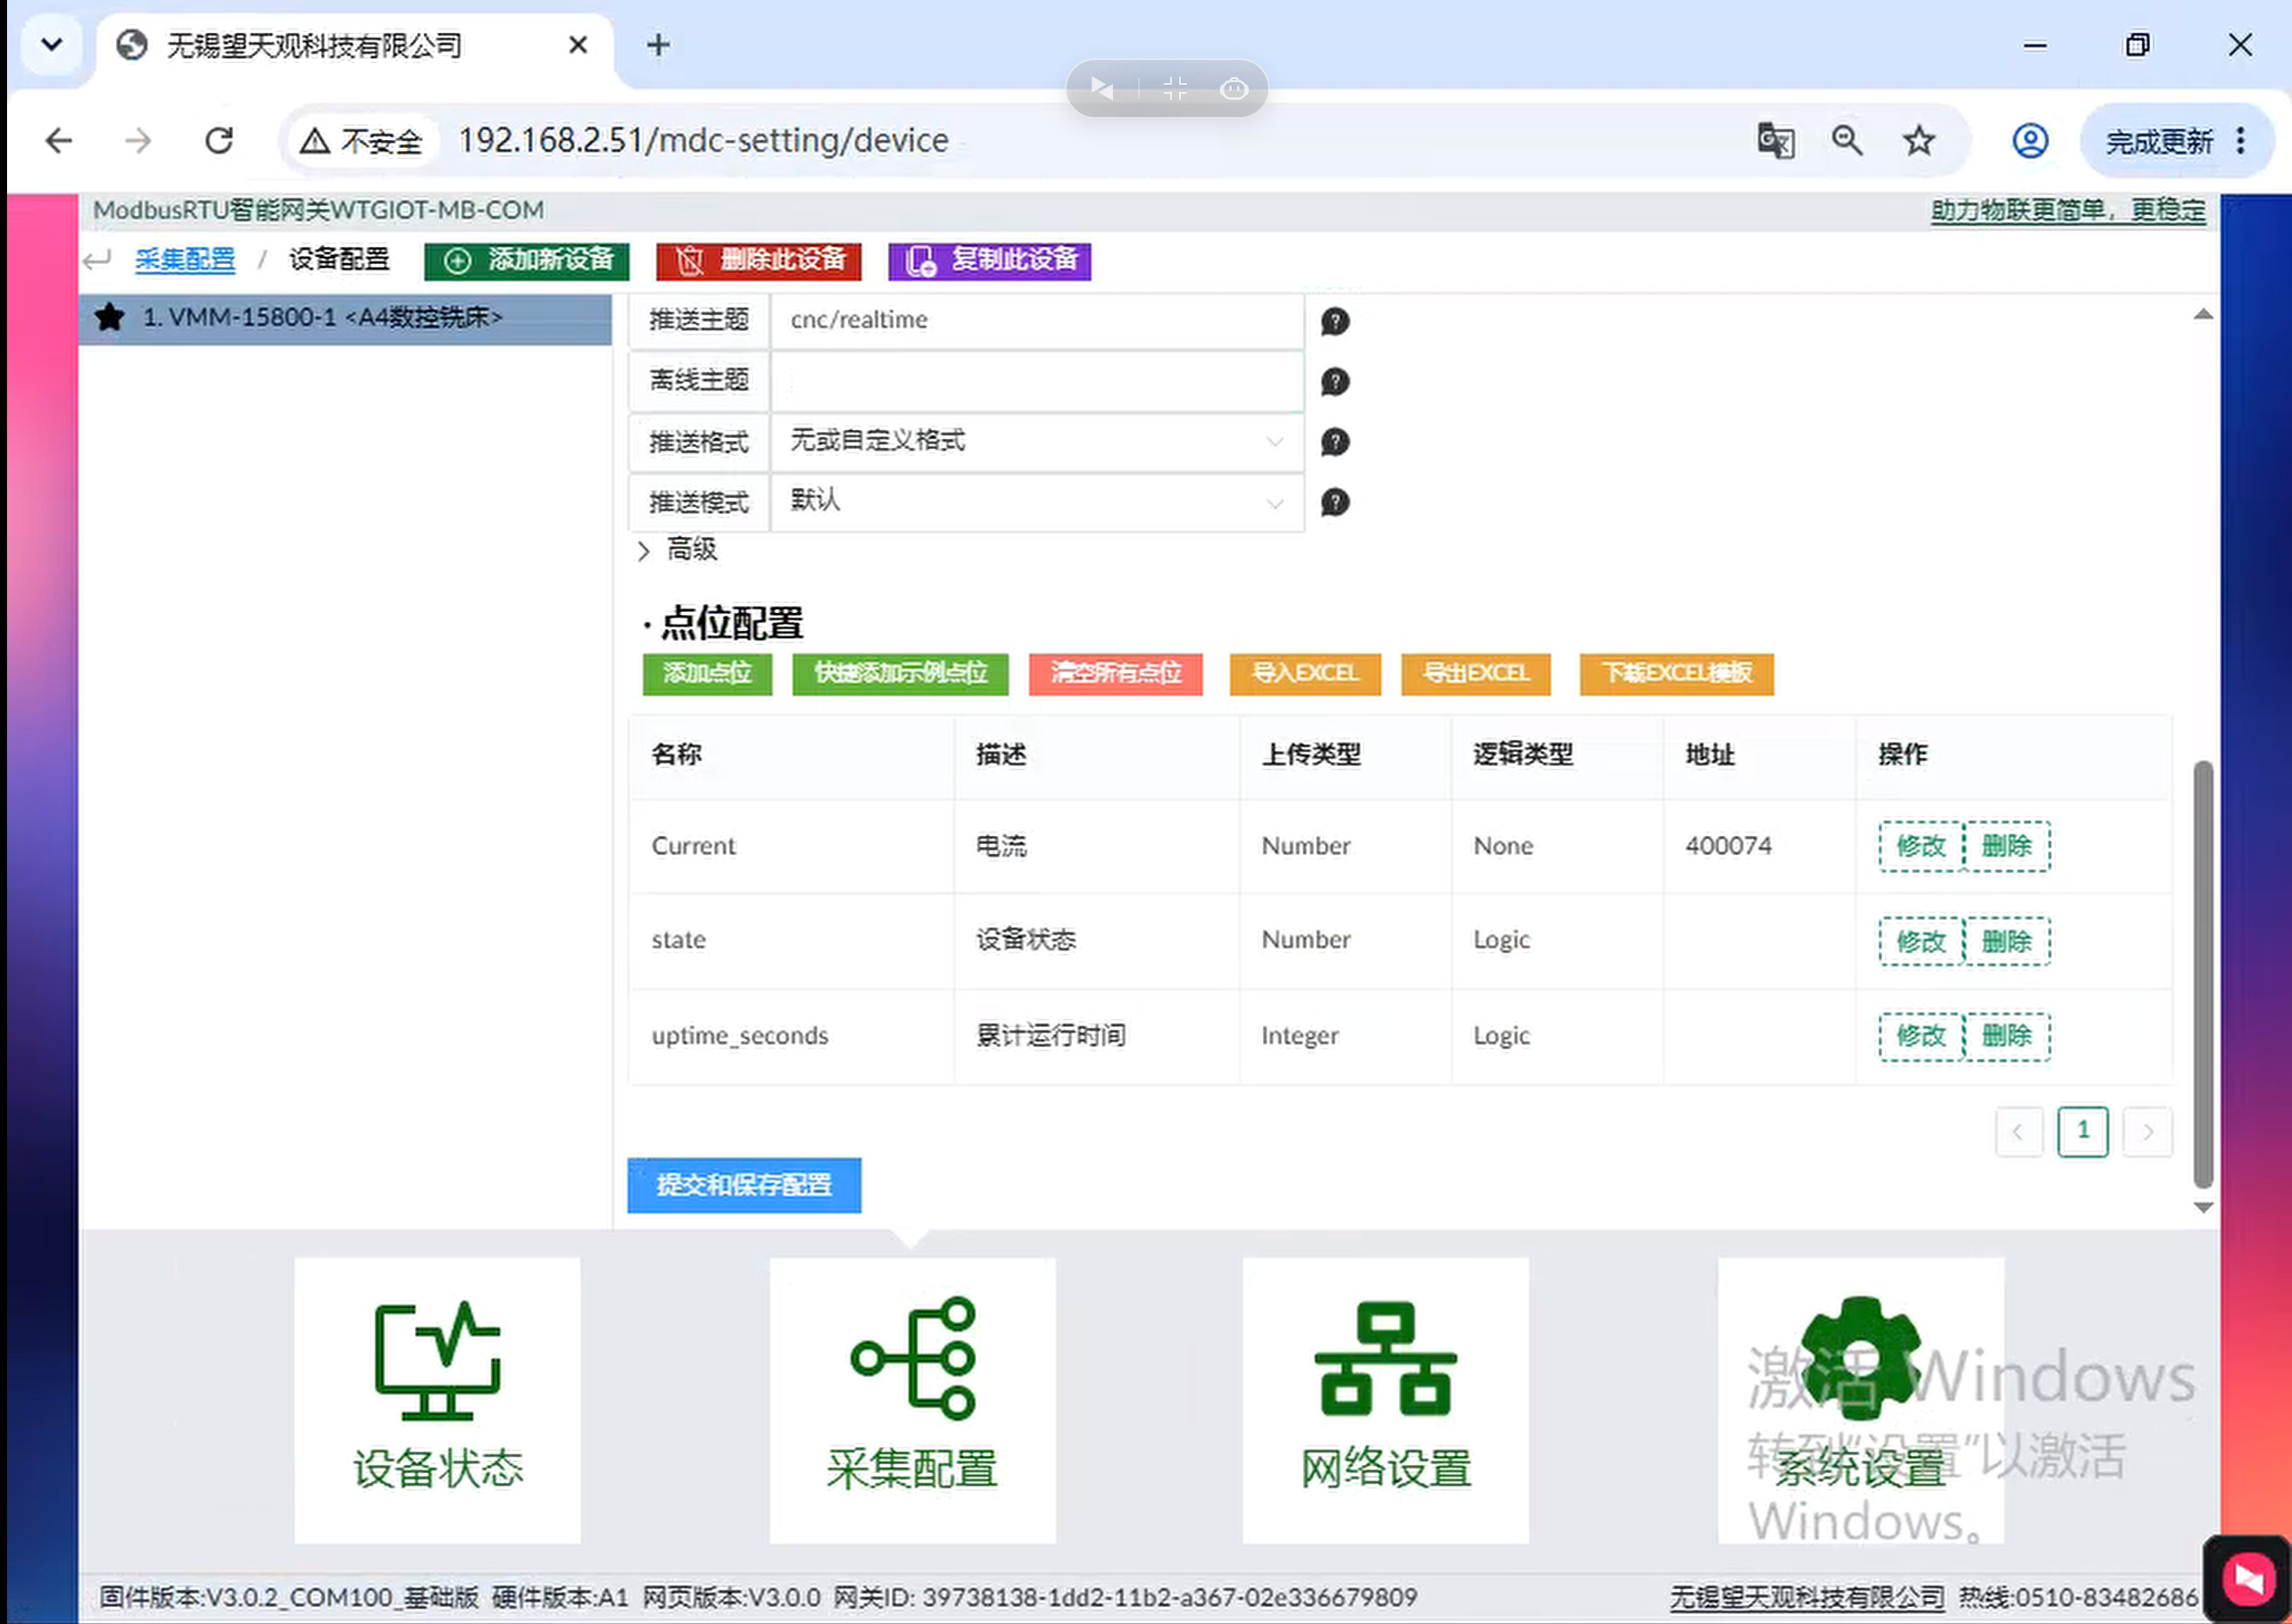
Task: Open the 推送模式 dropdown showing 默认
Action: pos(1037,501)
